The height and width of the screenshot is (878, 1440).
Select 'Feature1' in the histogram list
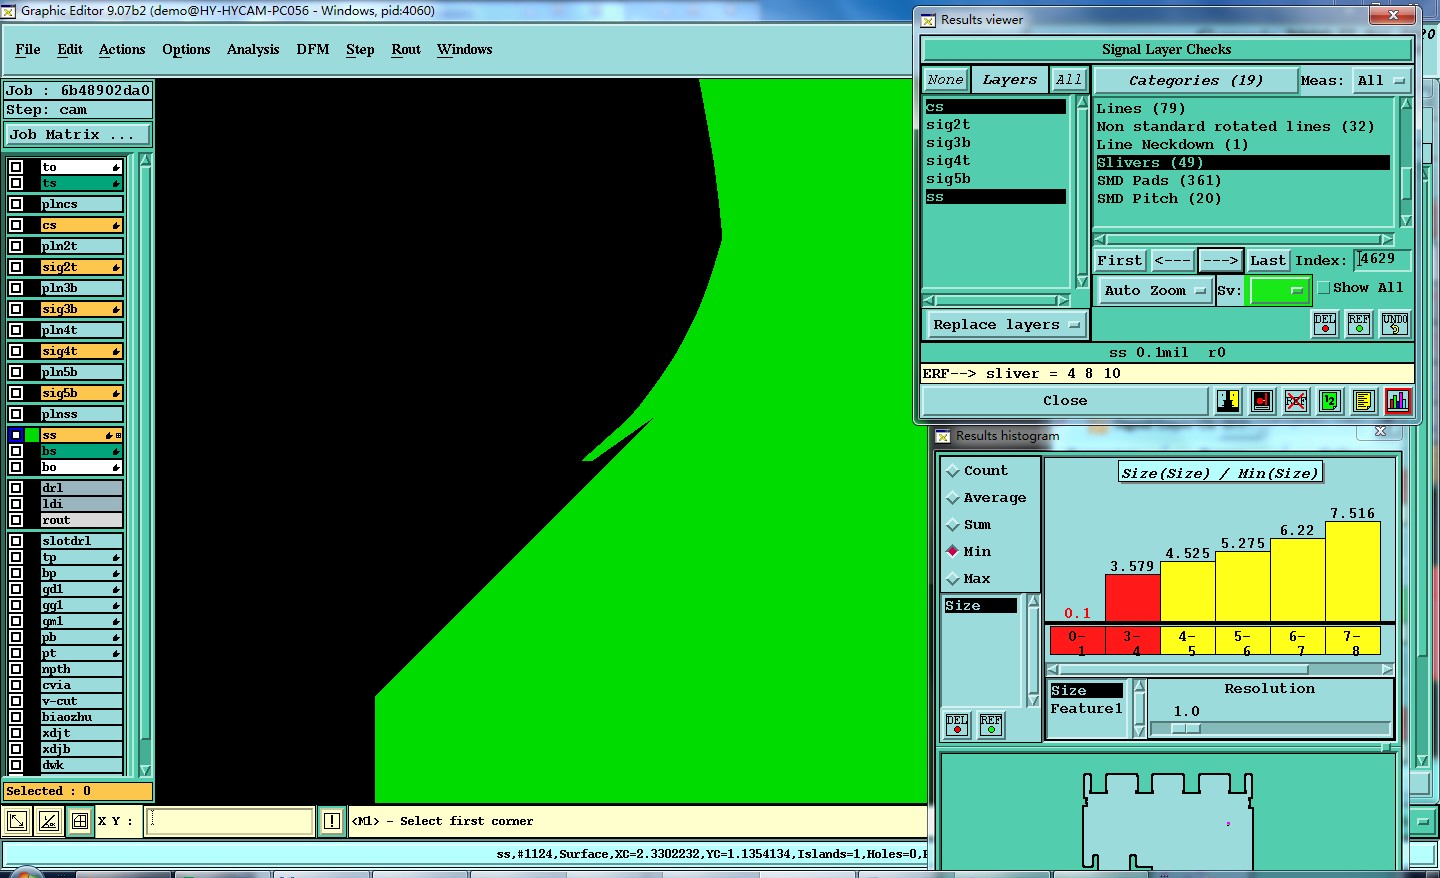pyautogui.click(x=1086, y=709)
